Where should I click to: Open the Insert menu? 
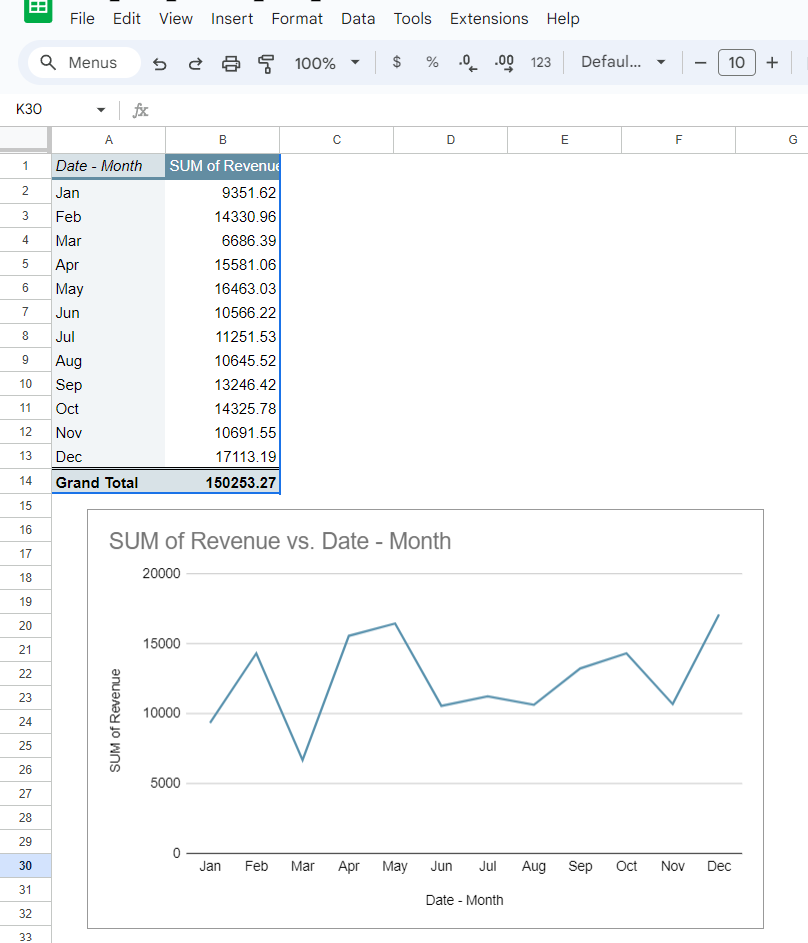click(x=231, y=19)
